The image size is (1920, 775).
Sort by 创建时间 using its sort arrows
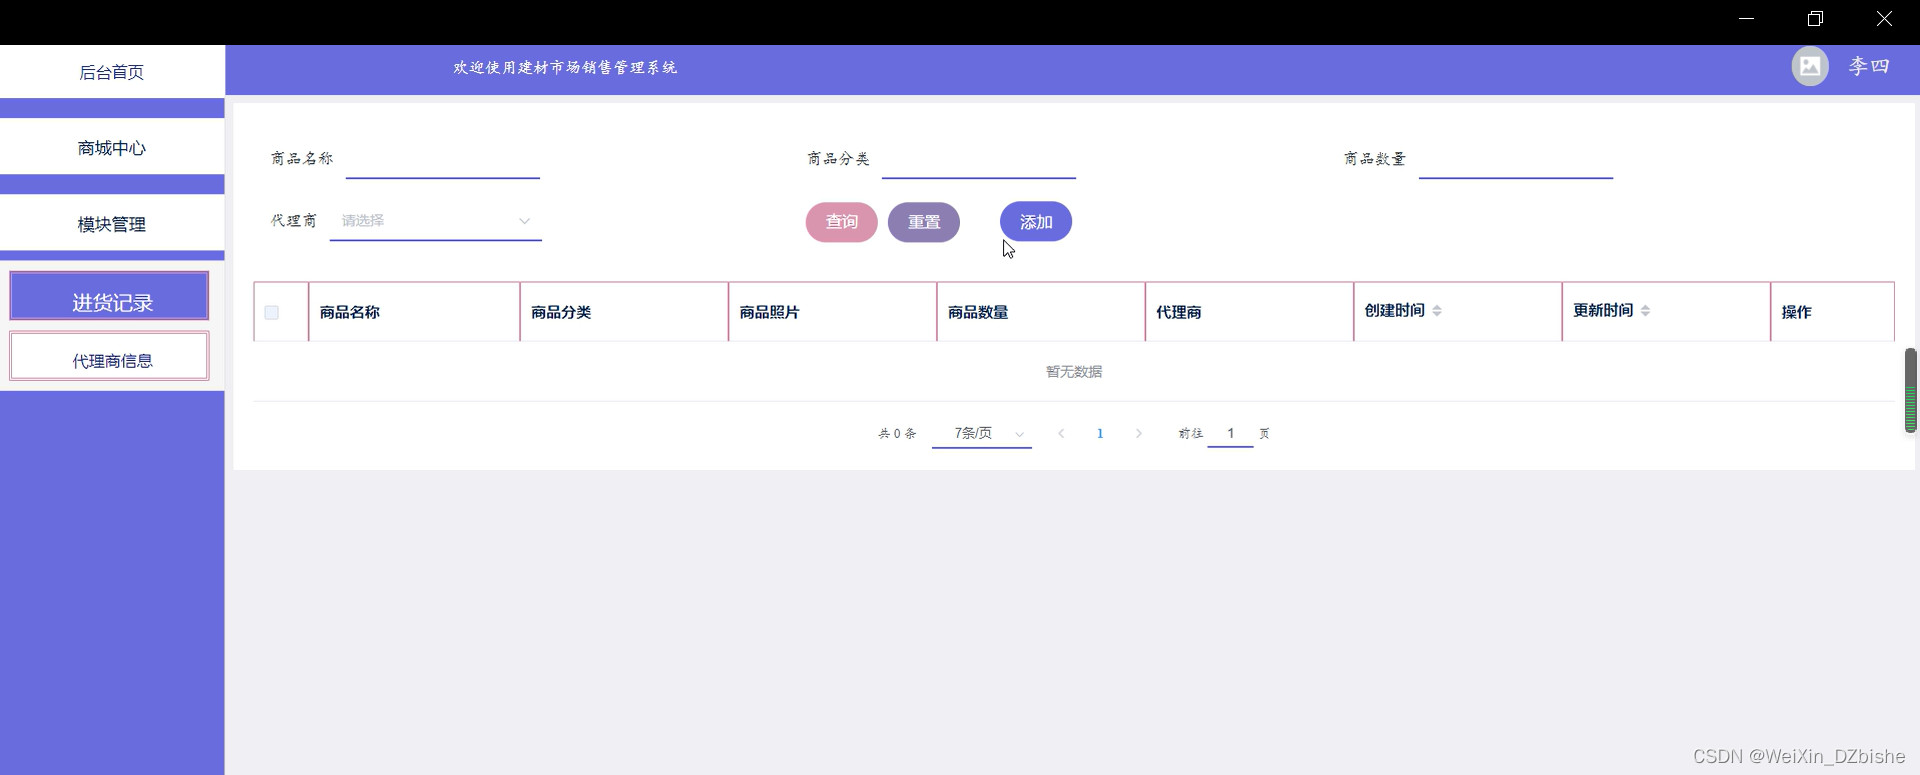click(x=1437, y=311)
